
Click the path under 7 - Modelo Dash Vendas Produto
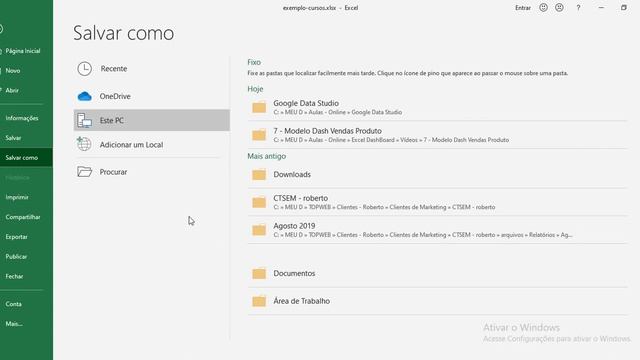click(x=391, y=140)
